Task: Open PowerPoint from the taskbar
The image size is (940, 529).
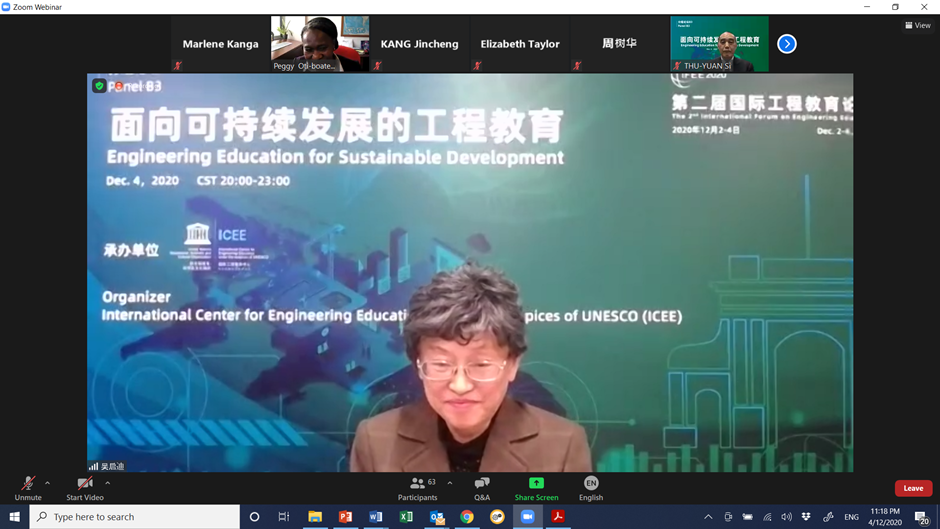Action: point(345,517)
